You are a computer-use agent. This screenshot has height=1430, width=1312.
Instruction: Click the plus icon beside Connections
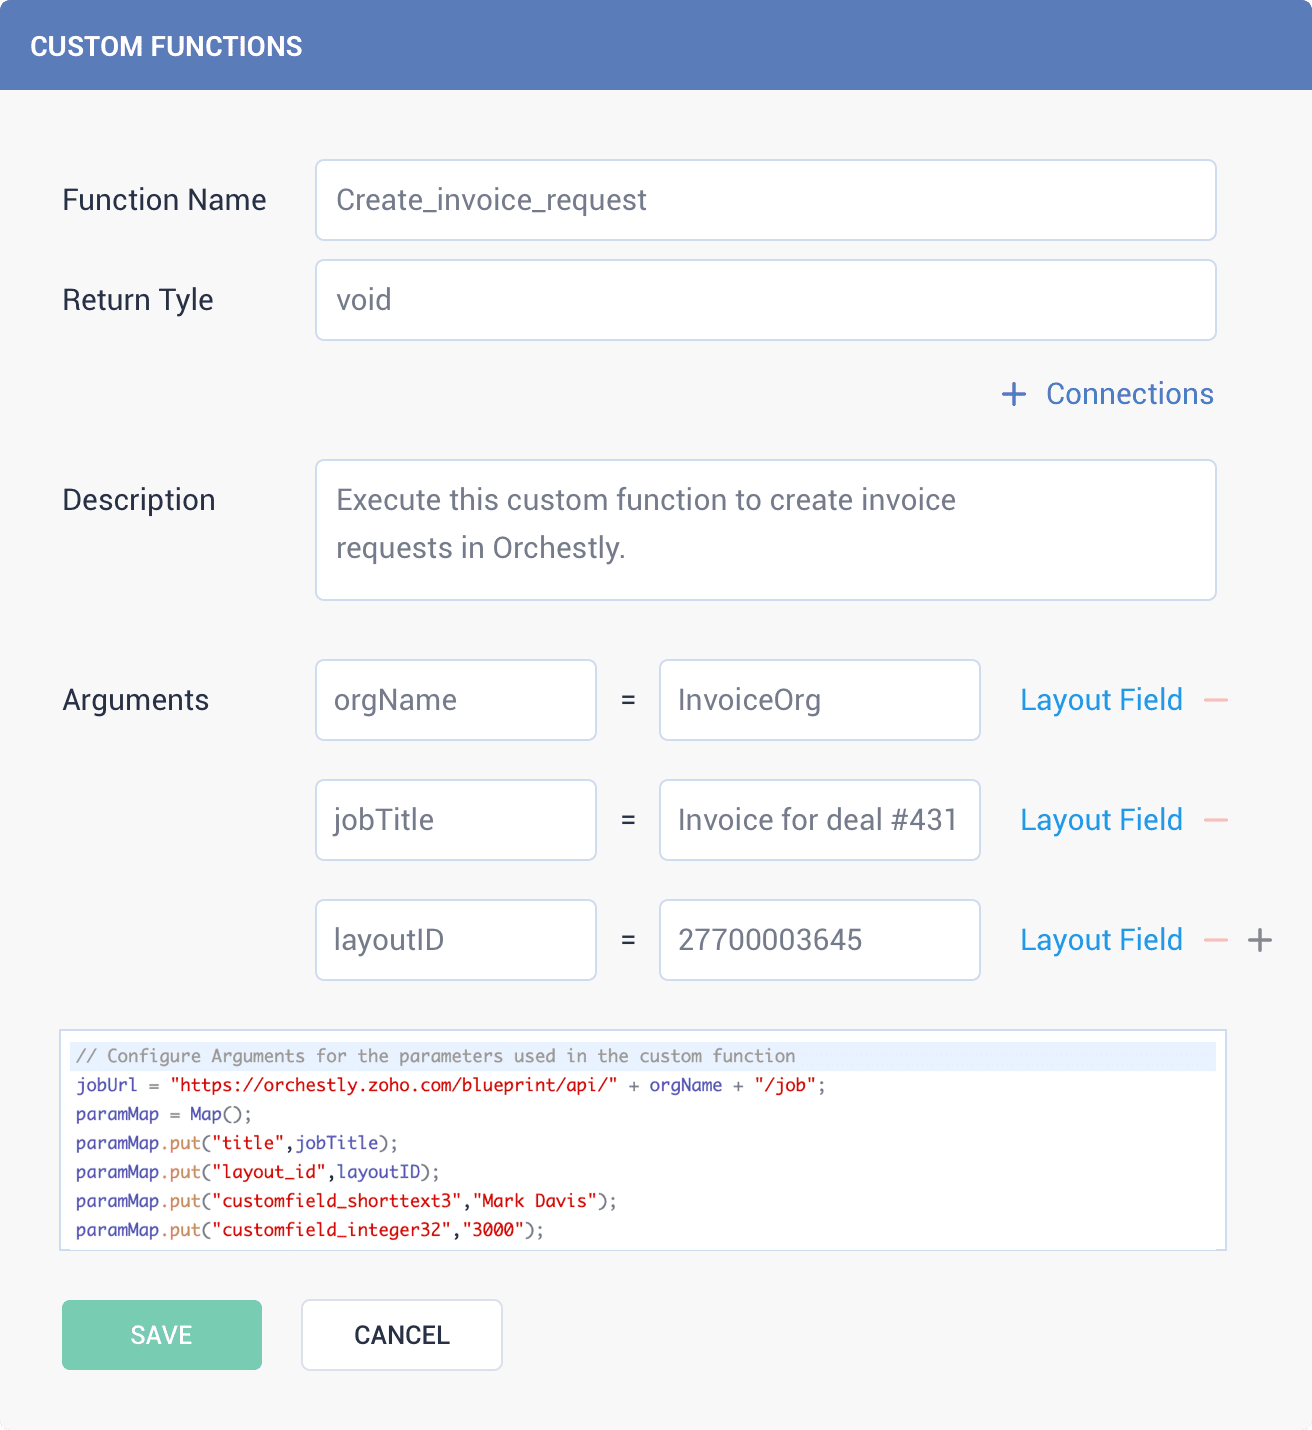(x=1014, y=394)
